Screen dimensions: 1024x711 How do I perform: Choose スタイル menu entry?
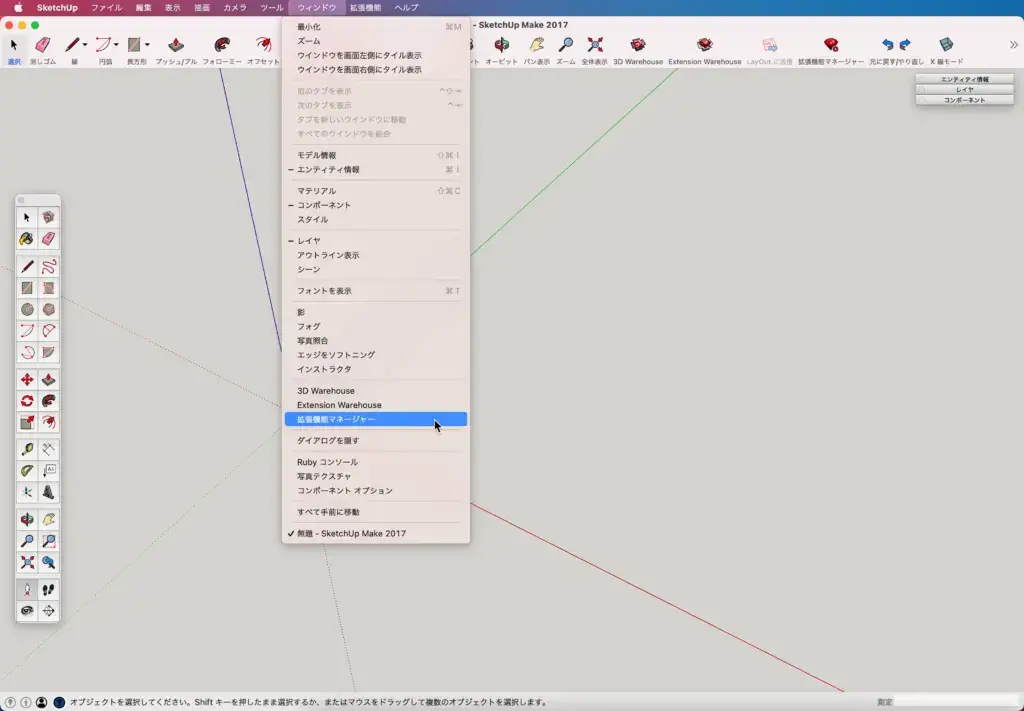[x=376, y=219]
